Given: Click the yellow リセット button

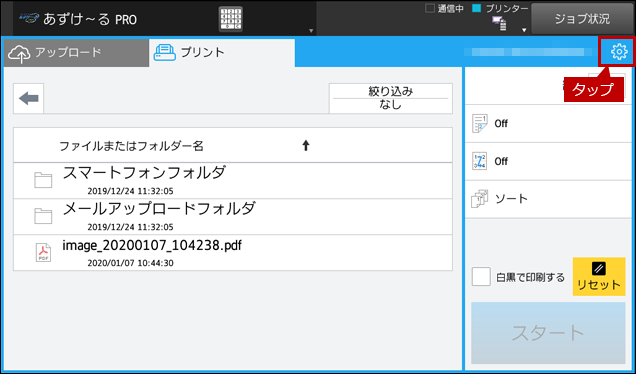Looking at the screenshot, I should coord(599,276).
